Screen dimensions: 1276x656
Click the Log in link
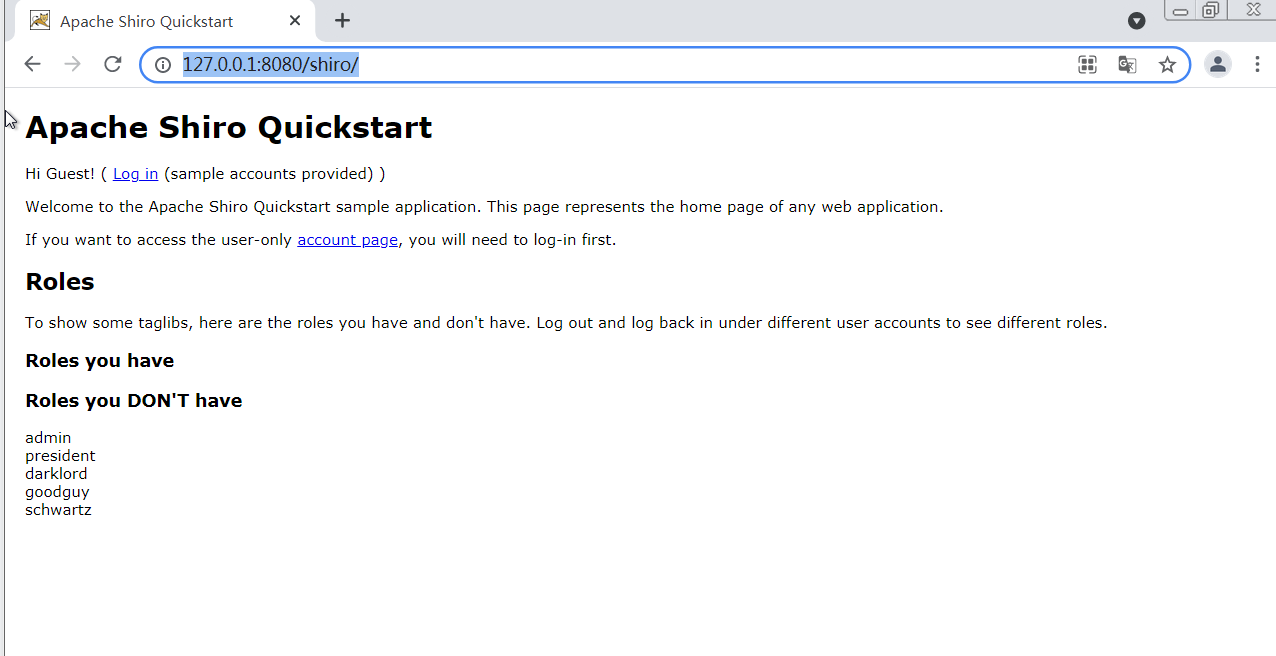(x=135, y=174)
